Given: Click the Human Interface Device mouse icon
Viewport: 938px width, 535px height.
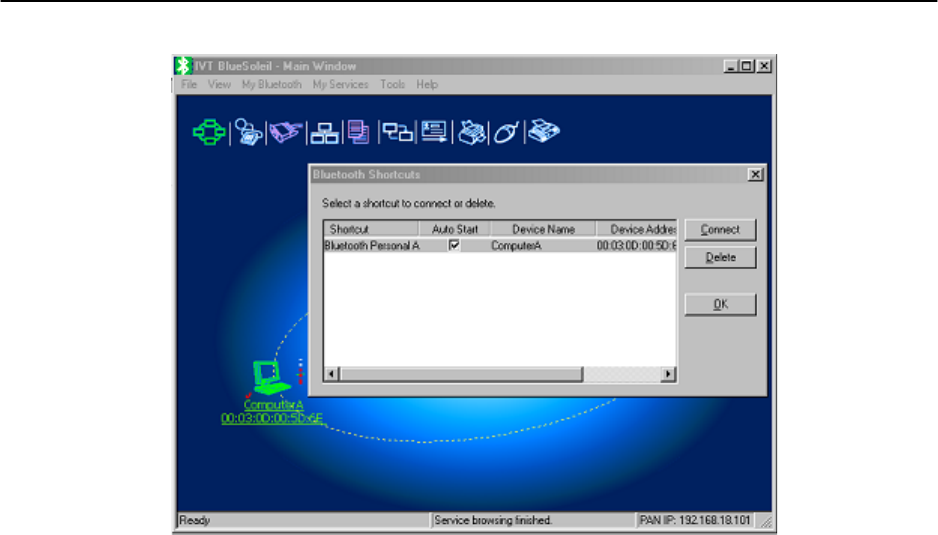Looking at the screenshot, I should click(506, 132).
